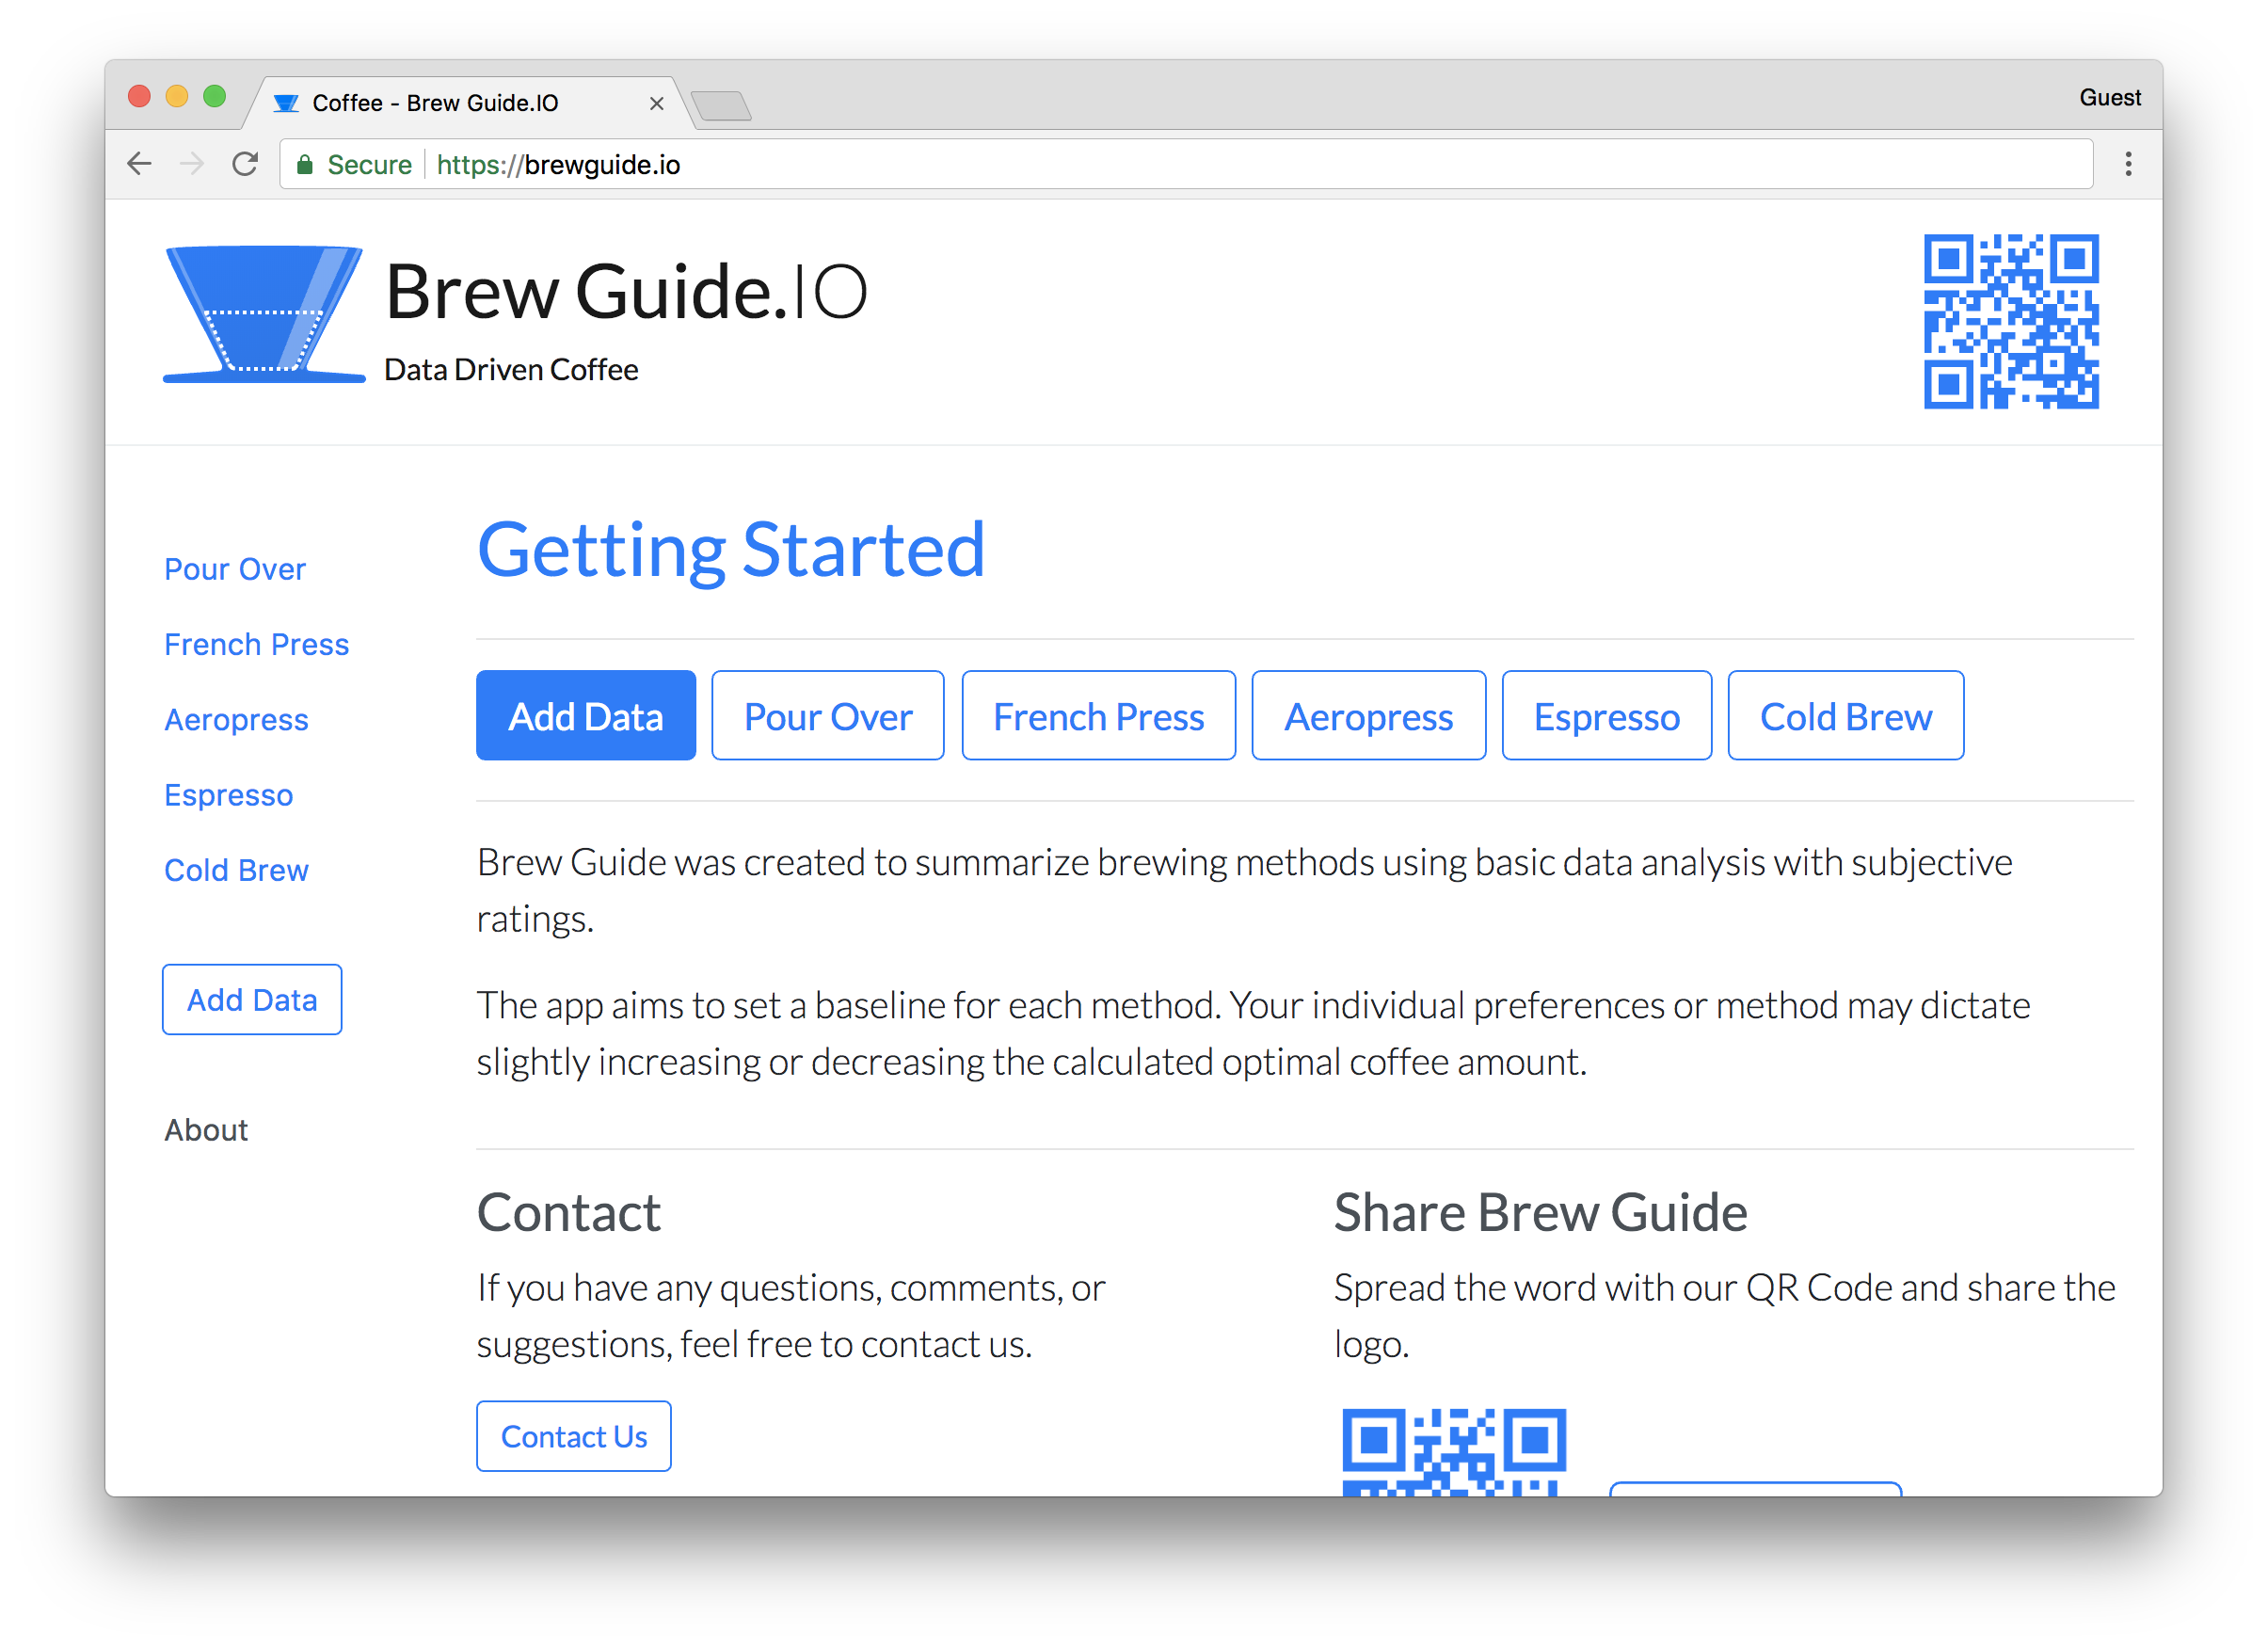Click the Secure padlock indicator
The image size is (2268, 1647).
(305, 164)
